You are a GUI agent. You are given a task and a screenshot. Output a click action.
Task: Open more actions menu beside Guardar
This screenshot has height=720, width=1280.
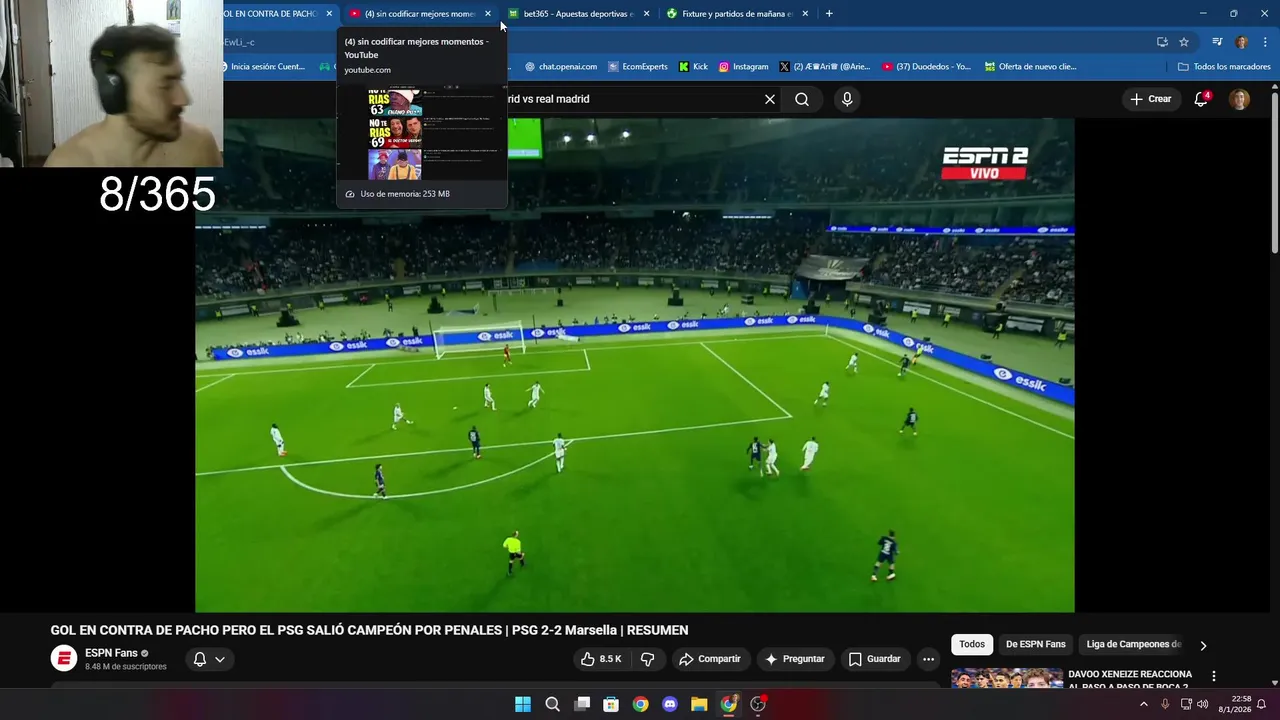[x=928, y=659]
